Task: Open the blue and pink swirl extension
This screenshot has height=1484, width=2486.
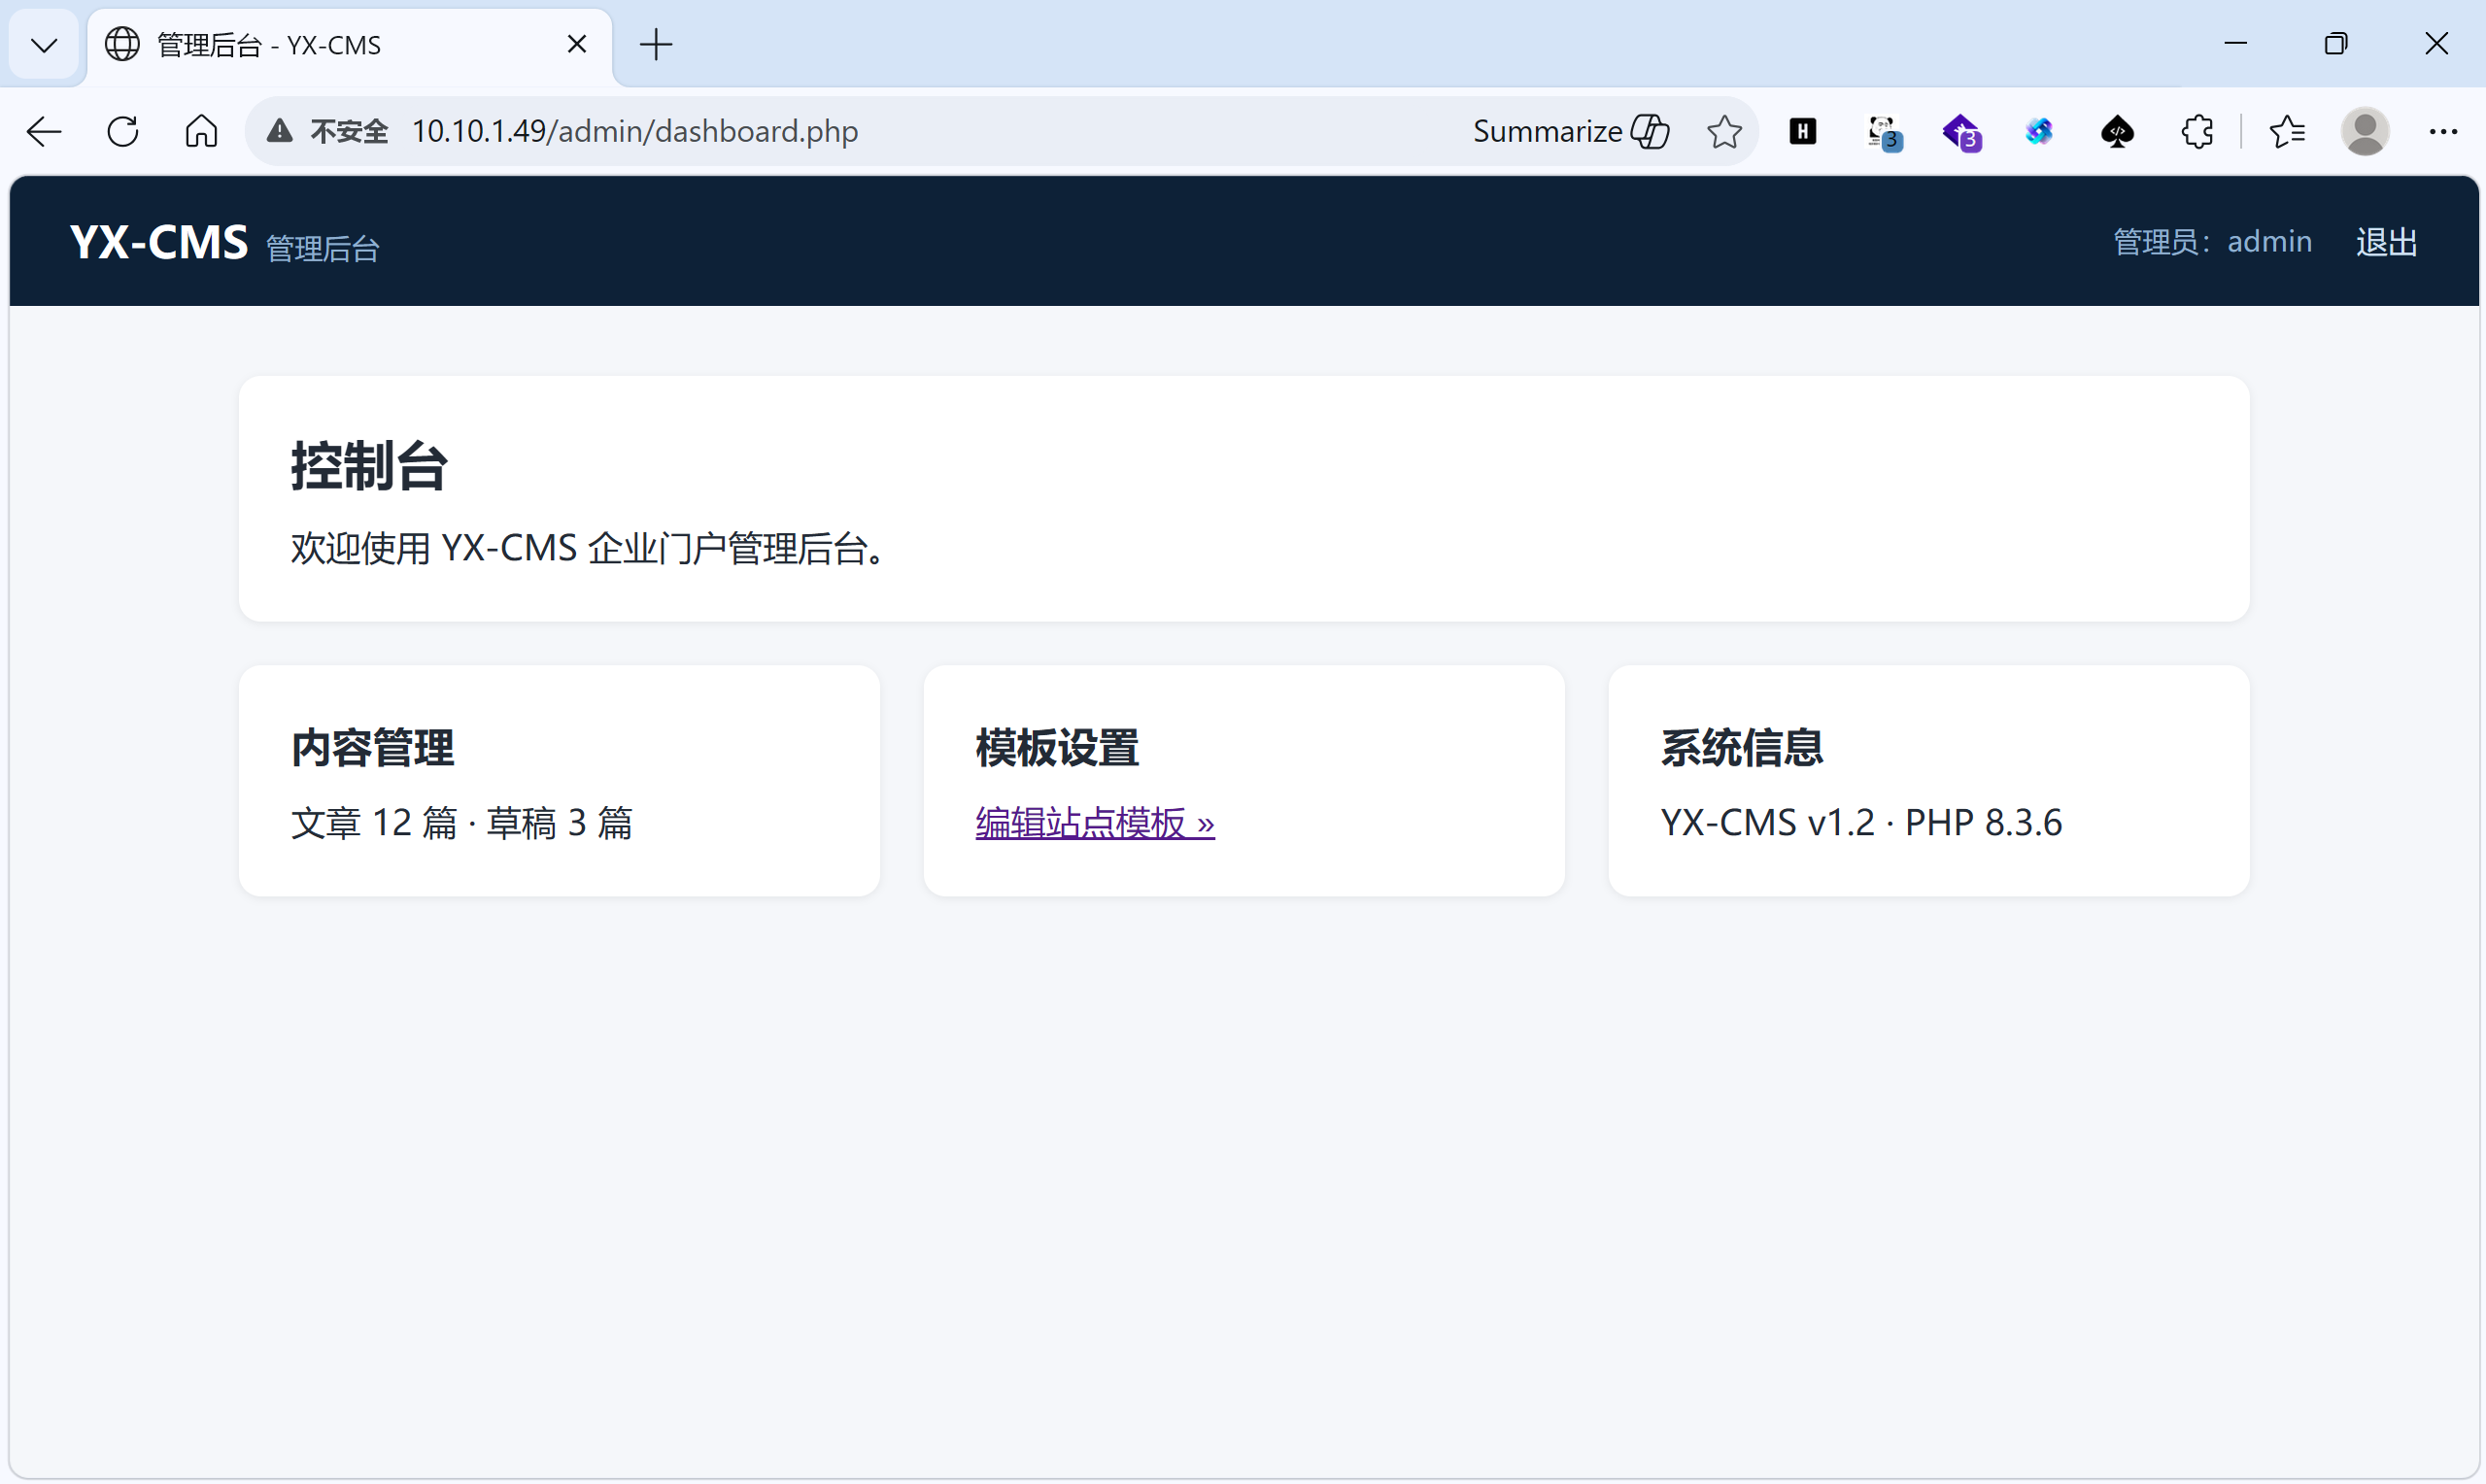Action: [x=2039, y=131]
